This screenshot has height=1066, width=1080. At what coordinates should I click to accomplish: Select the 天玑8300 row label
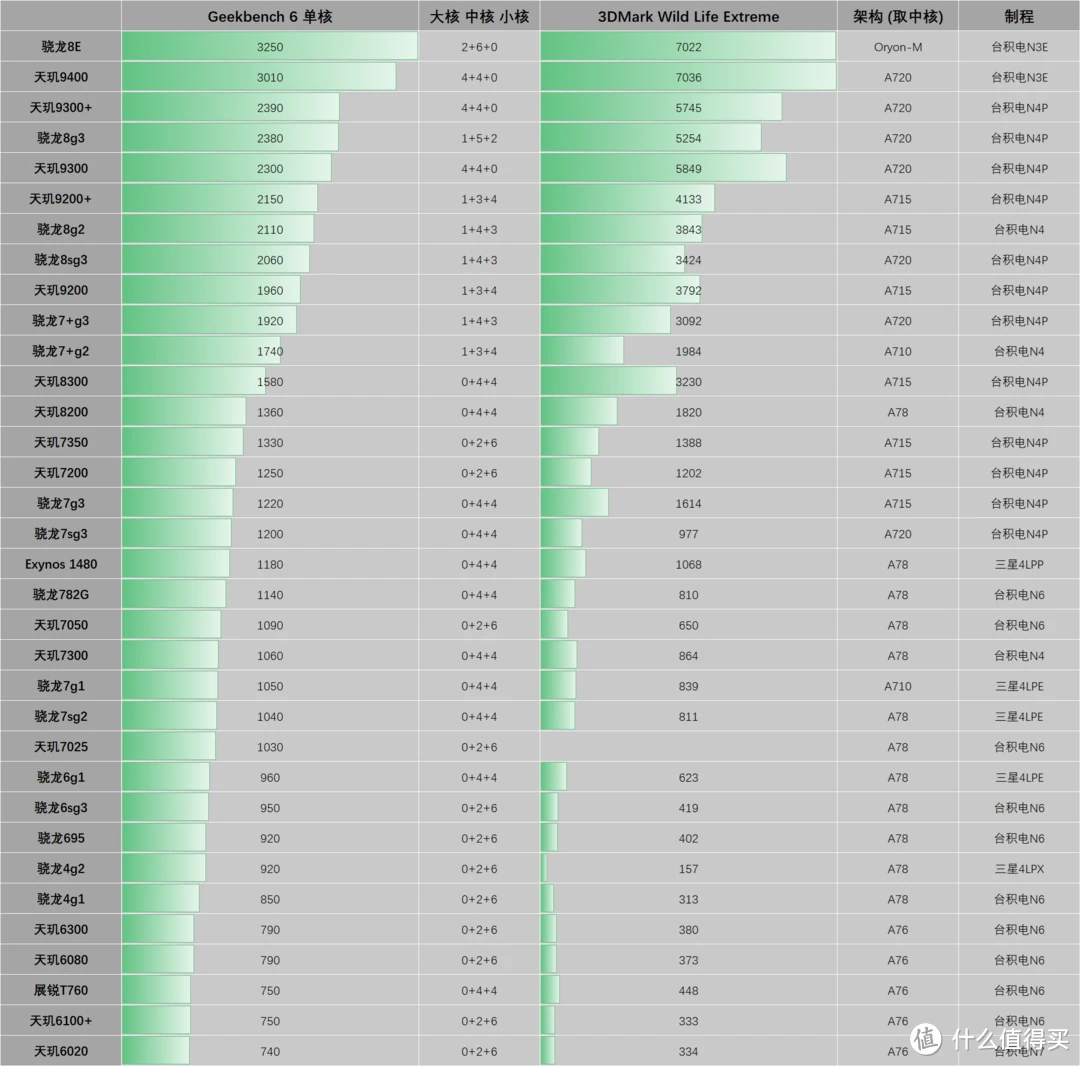pos(61,382)
